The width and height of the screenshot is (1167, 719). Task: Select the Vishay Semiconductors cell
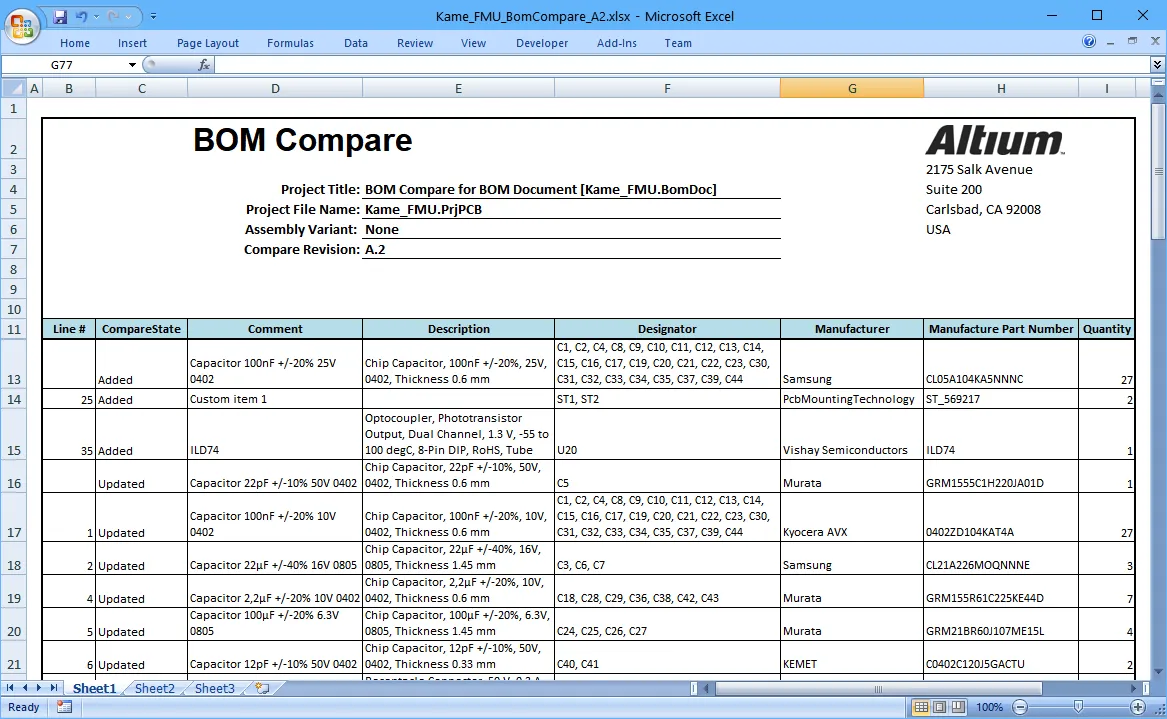click(852, 435)
